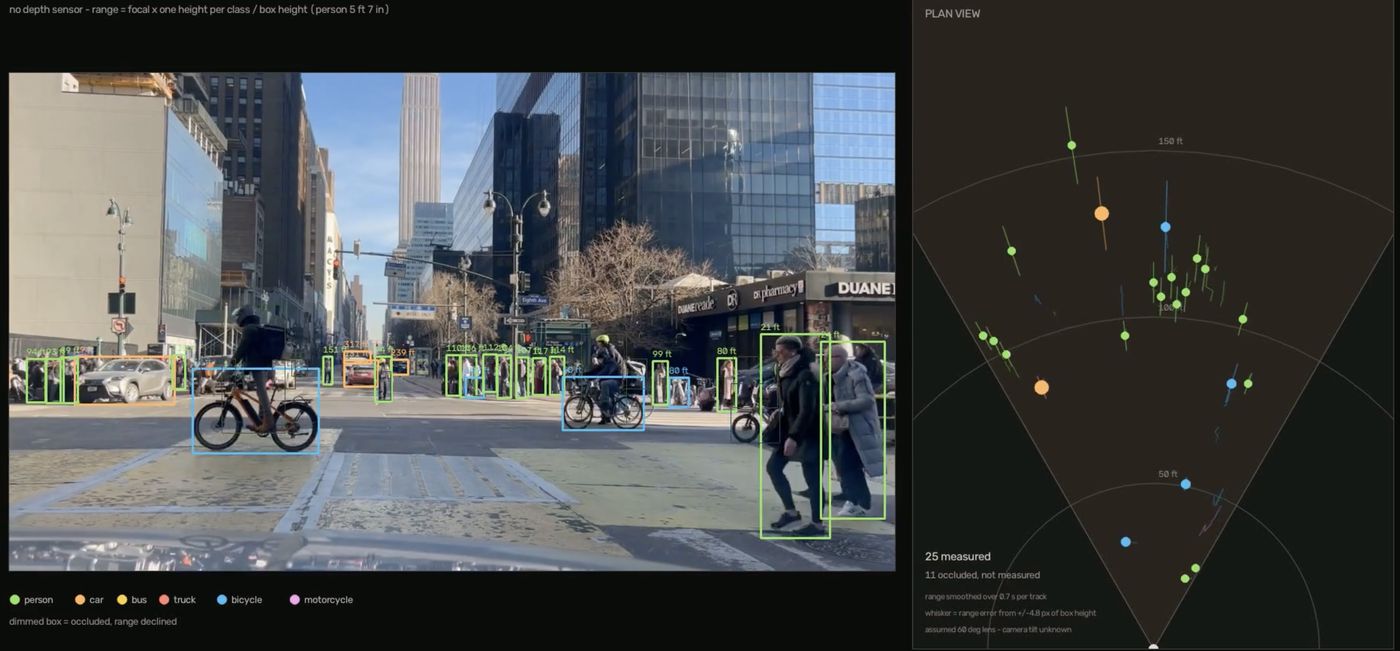Image resolution: width=1400 pixels, height=651 pixels.
Task: Select the motorcycle legend entry
Action: coord(321,600)
